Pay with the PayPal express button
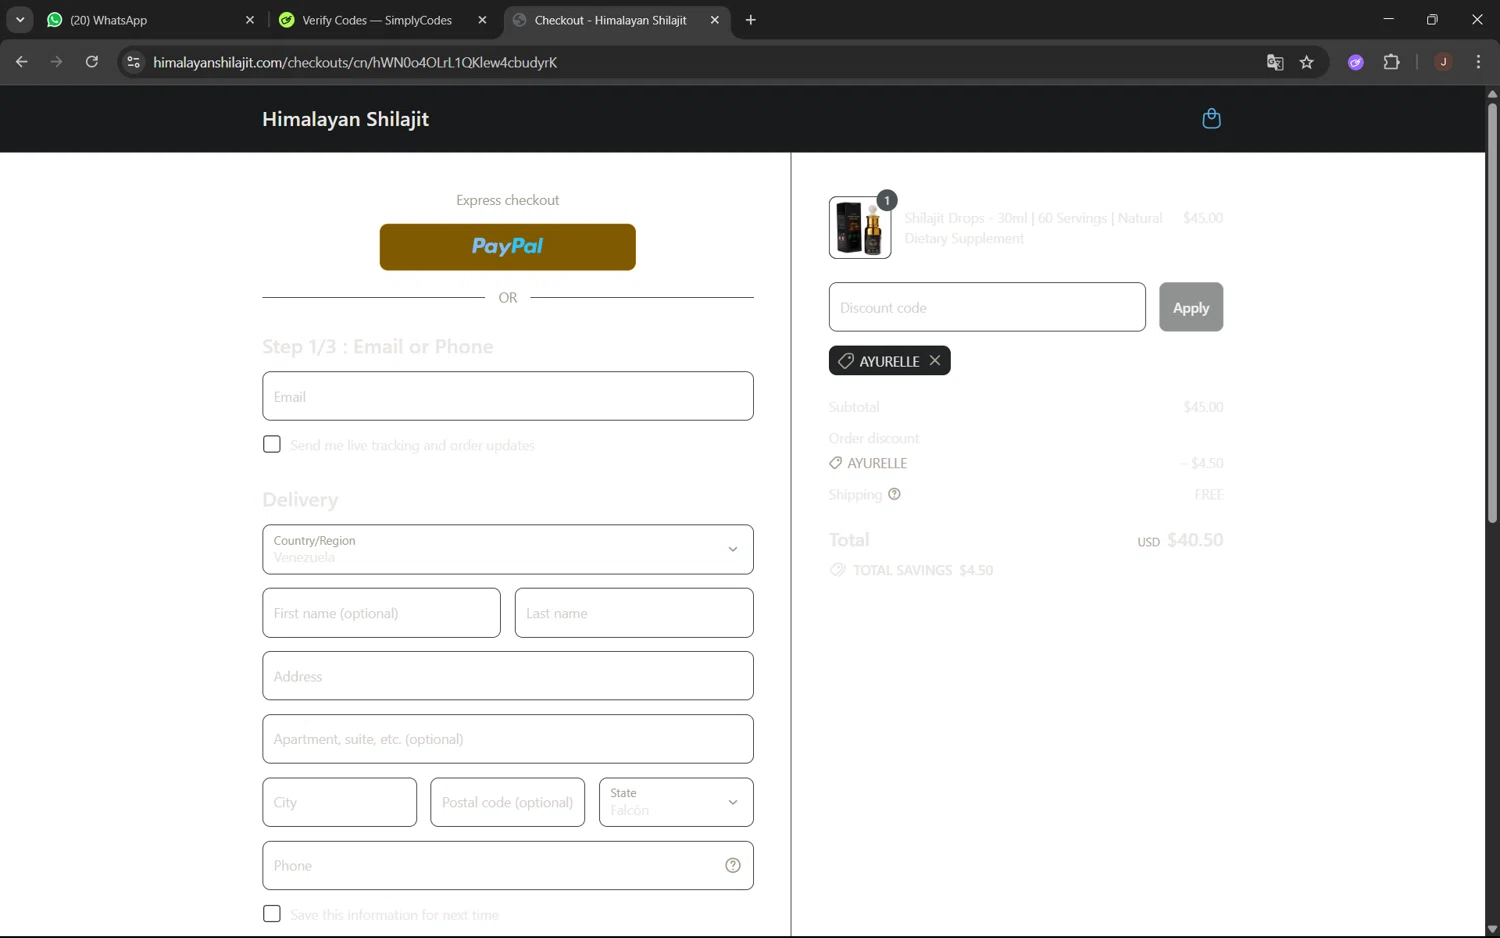 point(508,247)
